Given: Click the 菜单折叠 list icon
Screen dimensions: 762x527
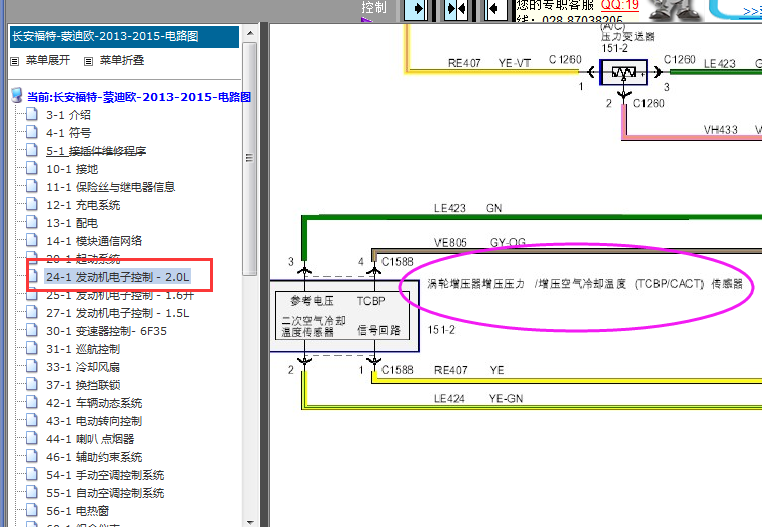Looking at the screenshot, I should point(88,61).
